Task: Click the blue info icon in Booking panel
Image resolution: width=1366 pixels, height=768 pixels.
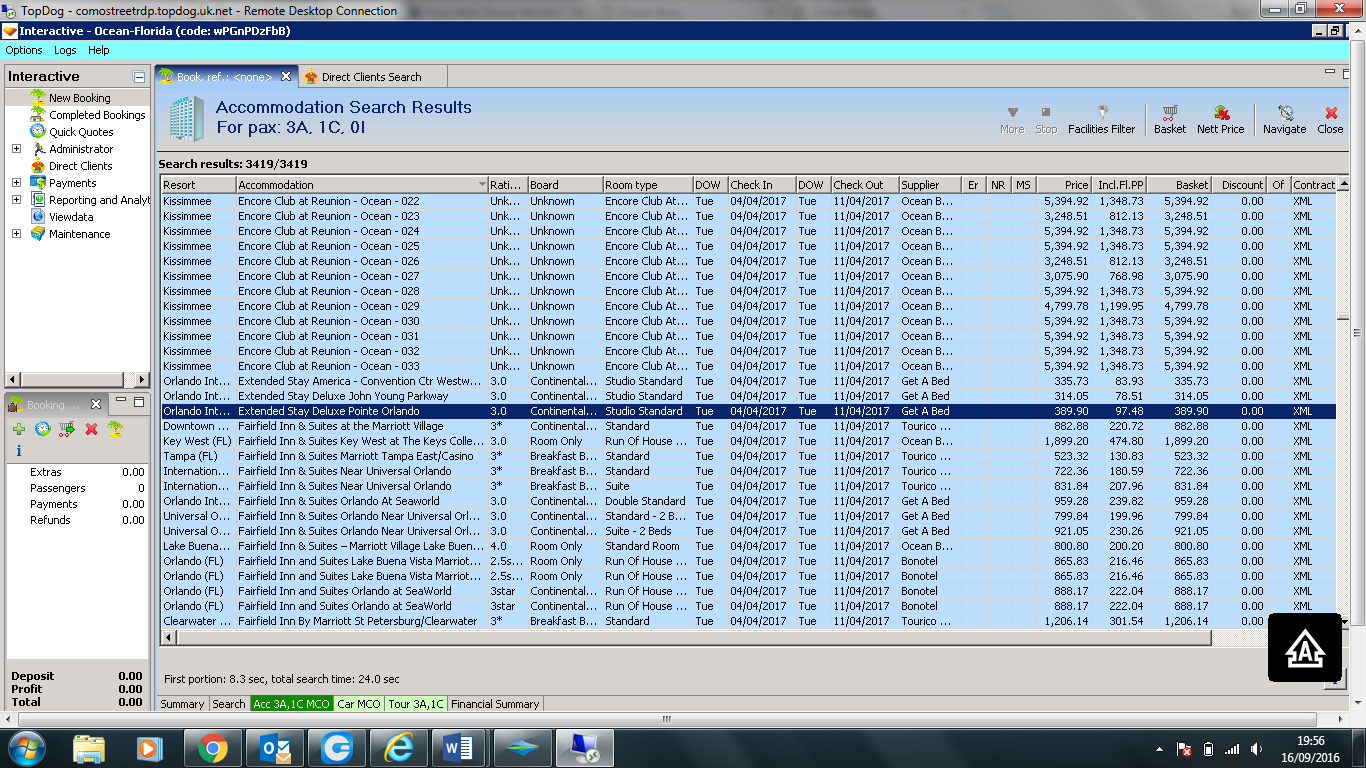Action: click(19, 451)
